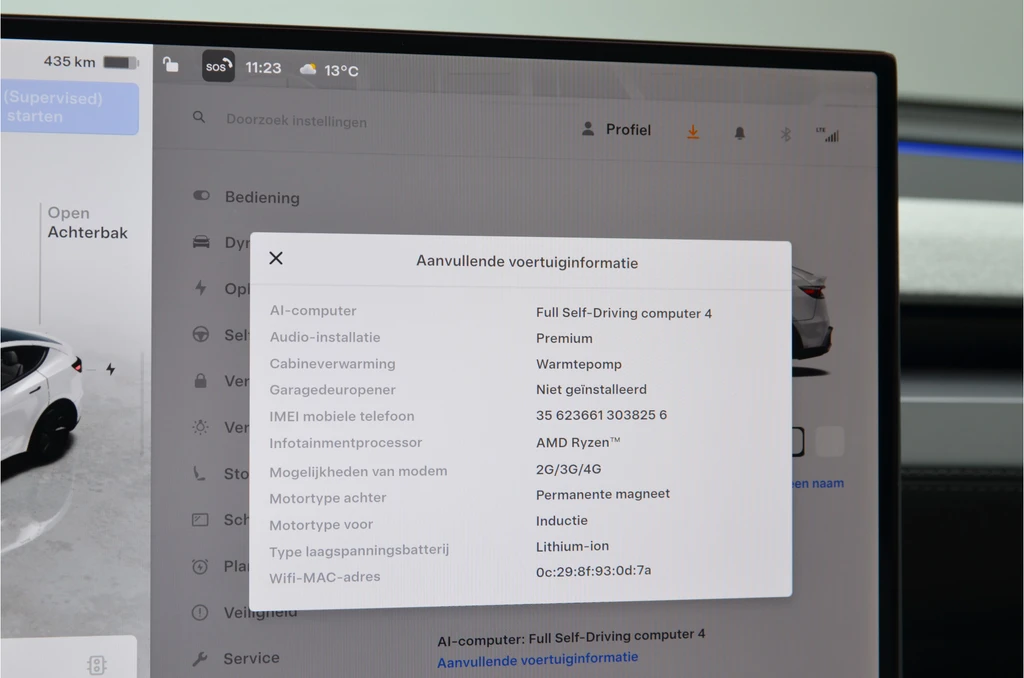Screen dimensions: 1024x678
Task: Click the 'AMD Ryzen' value
Action: (578, 442)
